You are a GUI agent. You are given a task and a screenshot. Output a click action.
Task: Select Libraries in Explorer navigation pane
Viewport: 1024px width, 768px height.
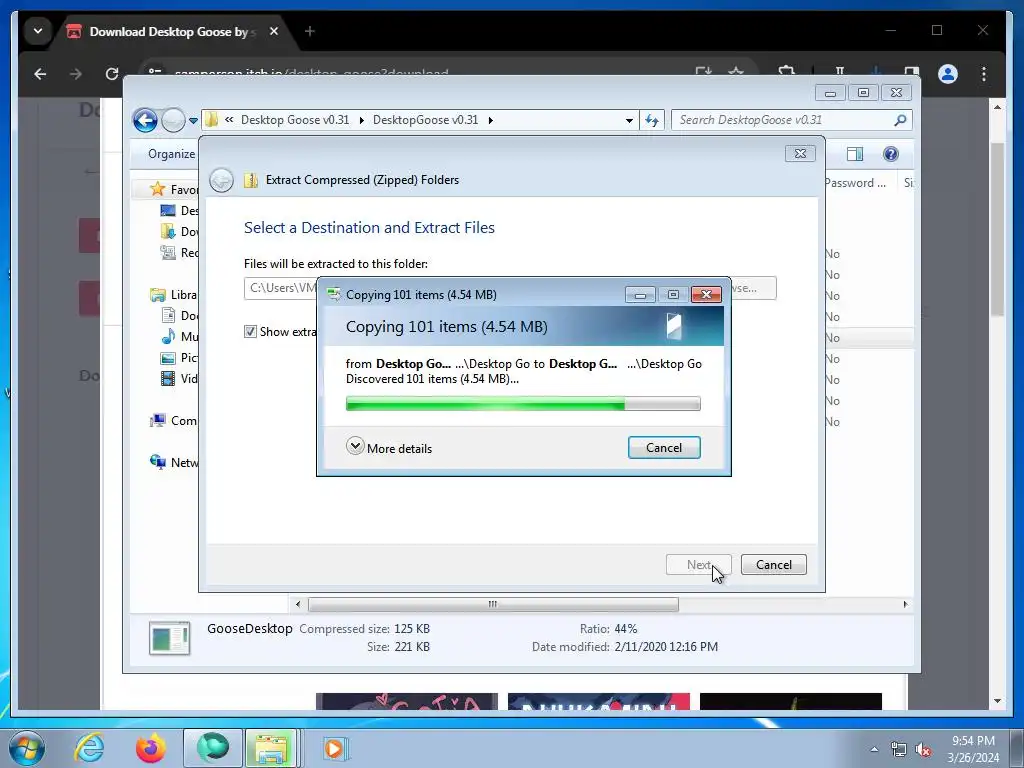173,295
